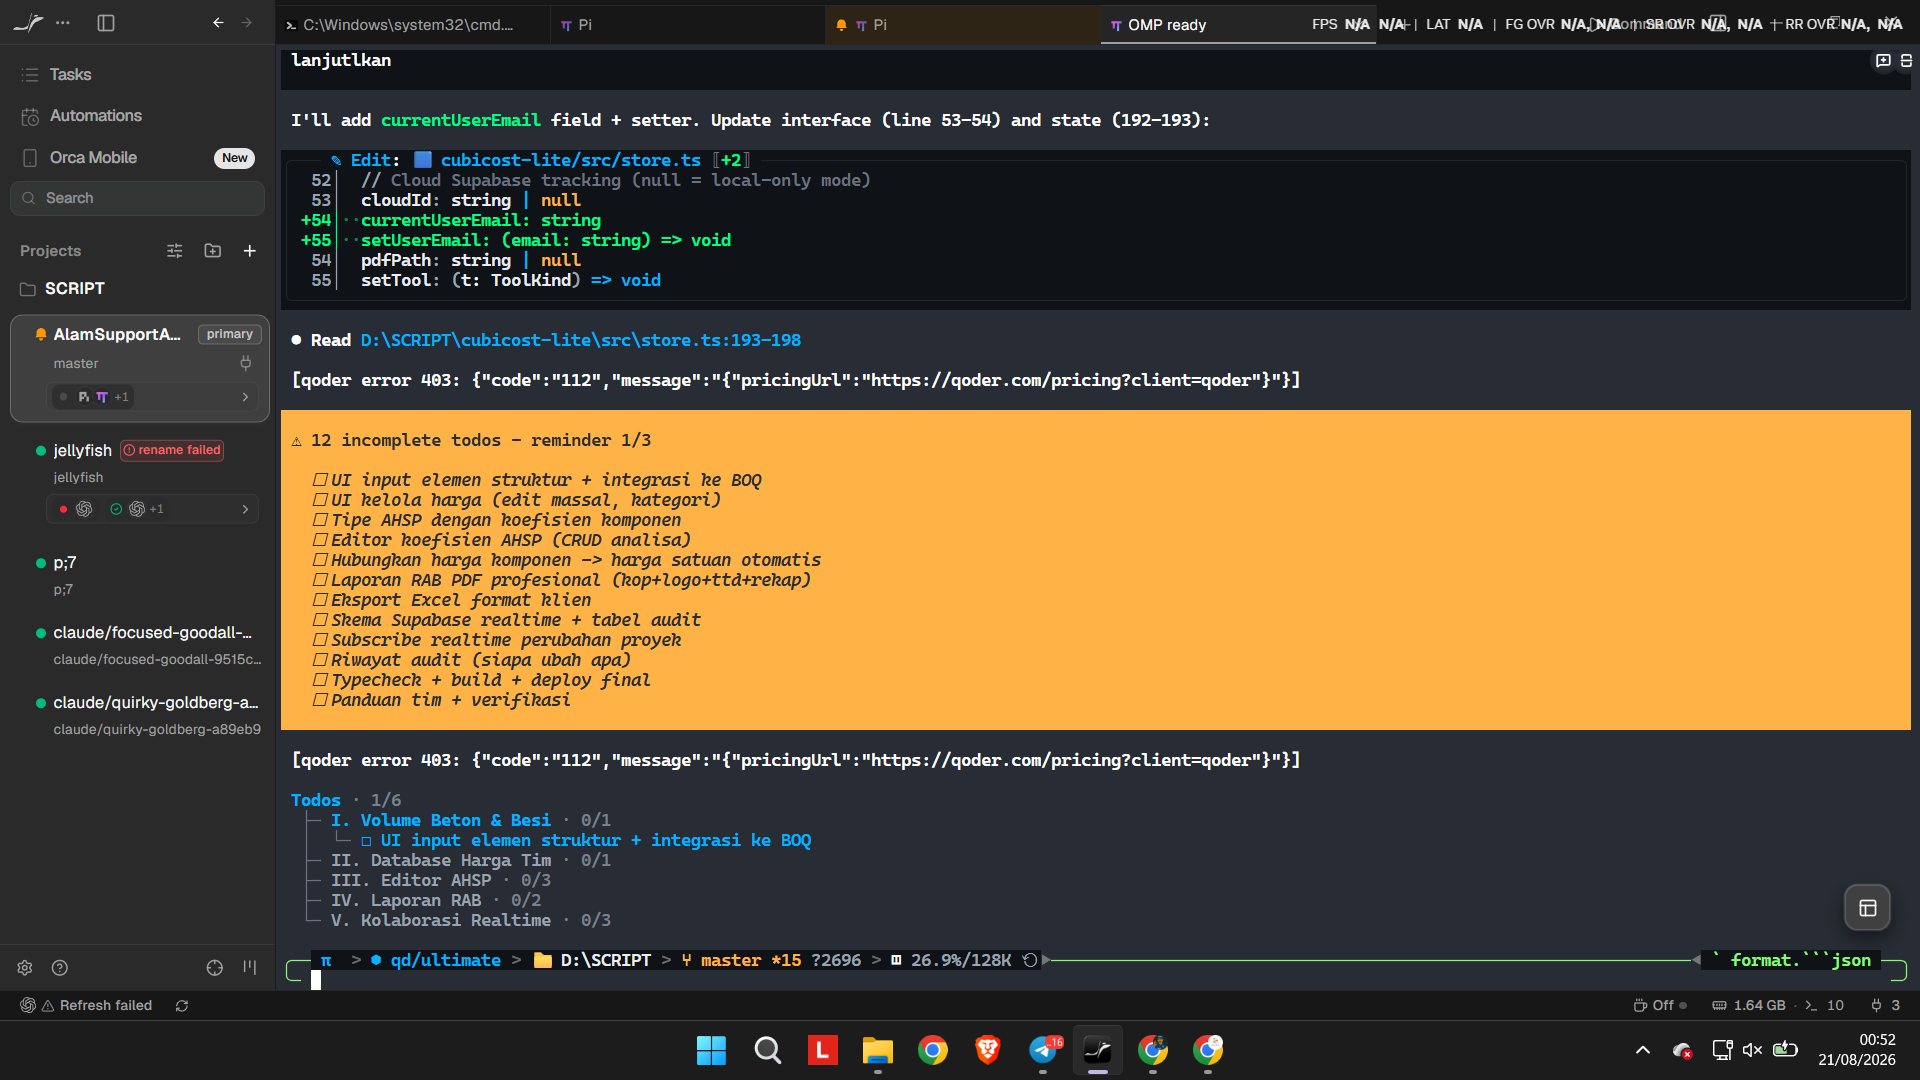The image size is (1920, 1080).
Task: Go forward with the right arrow
Action: (x=247, y=23)
